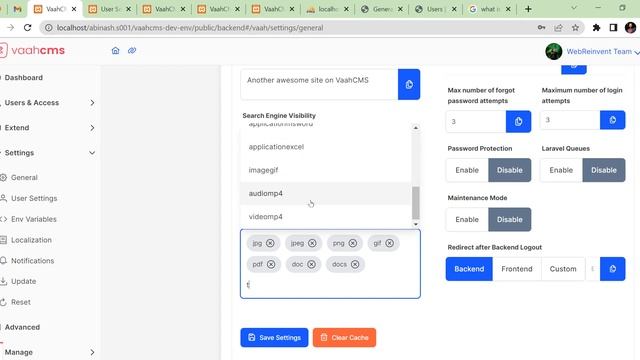The image size is (640, 360).
Task: Click the vaahcms logo
Action: coord(33,51)
